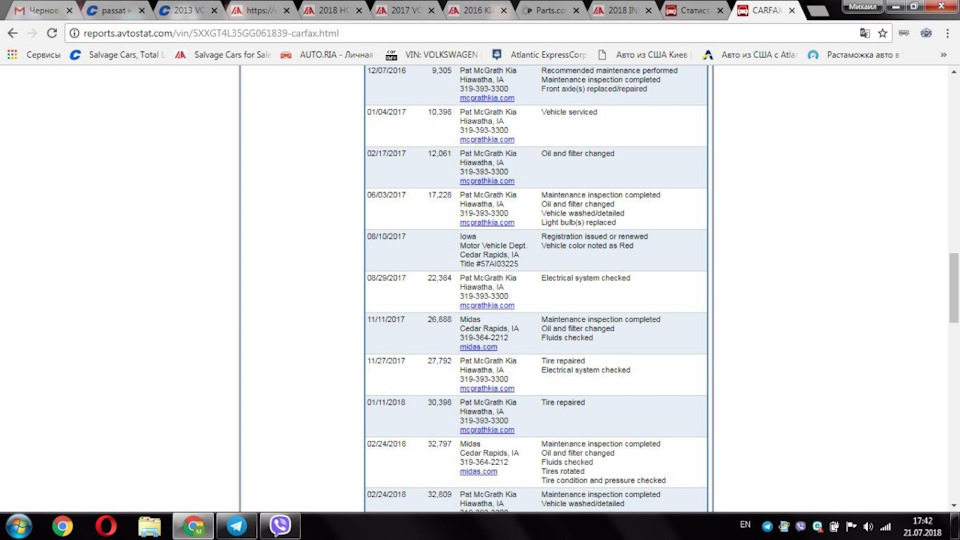
Task: Select text Light bulb(s) replaced
Action: (x=578, y=222)
